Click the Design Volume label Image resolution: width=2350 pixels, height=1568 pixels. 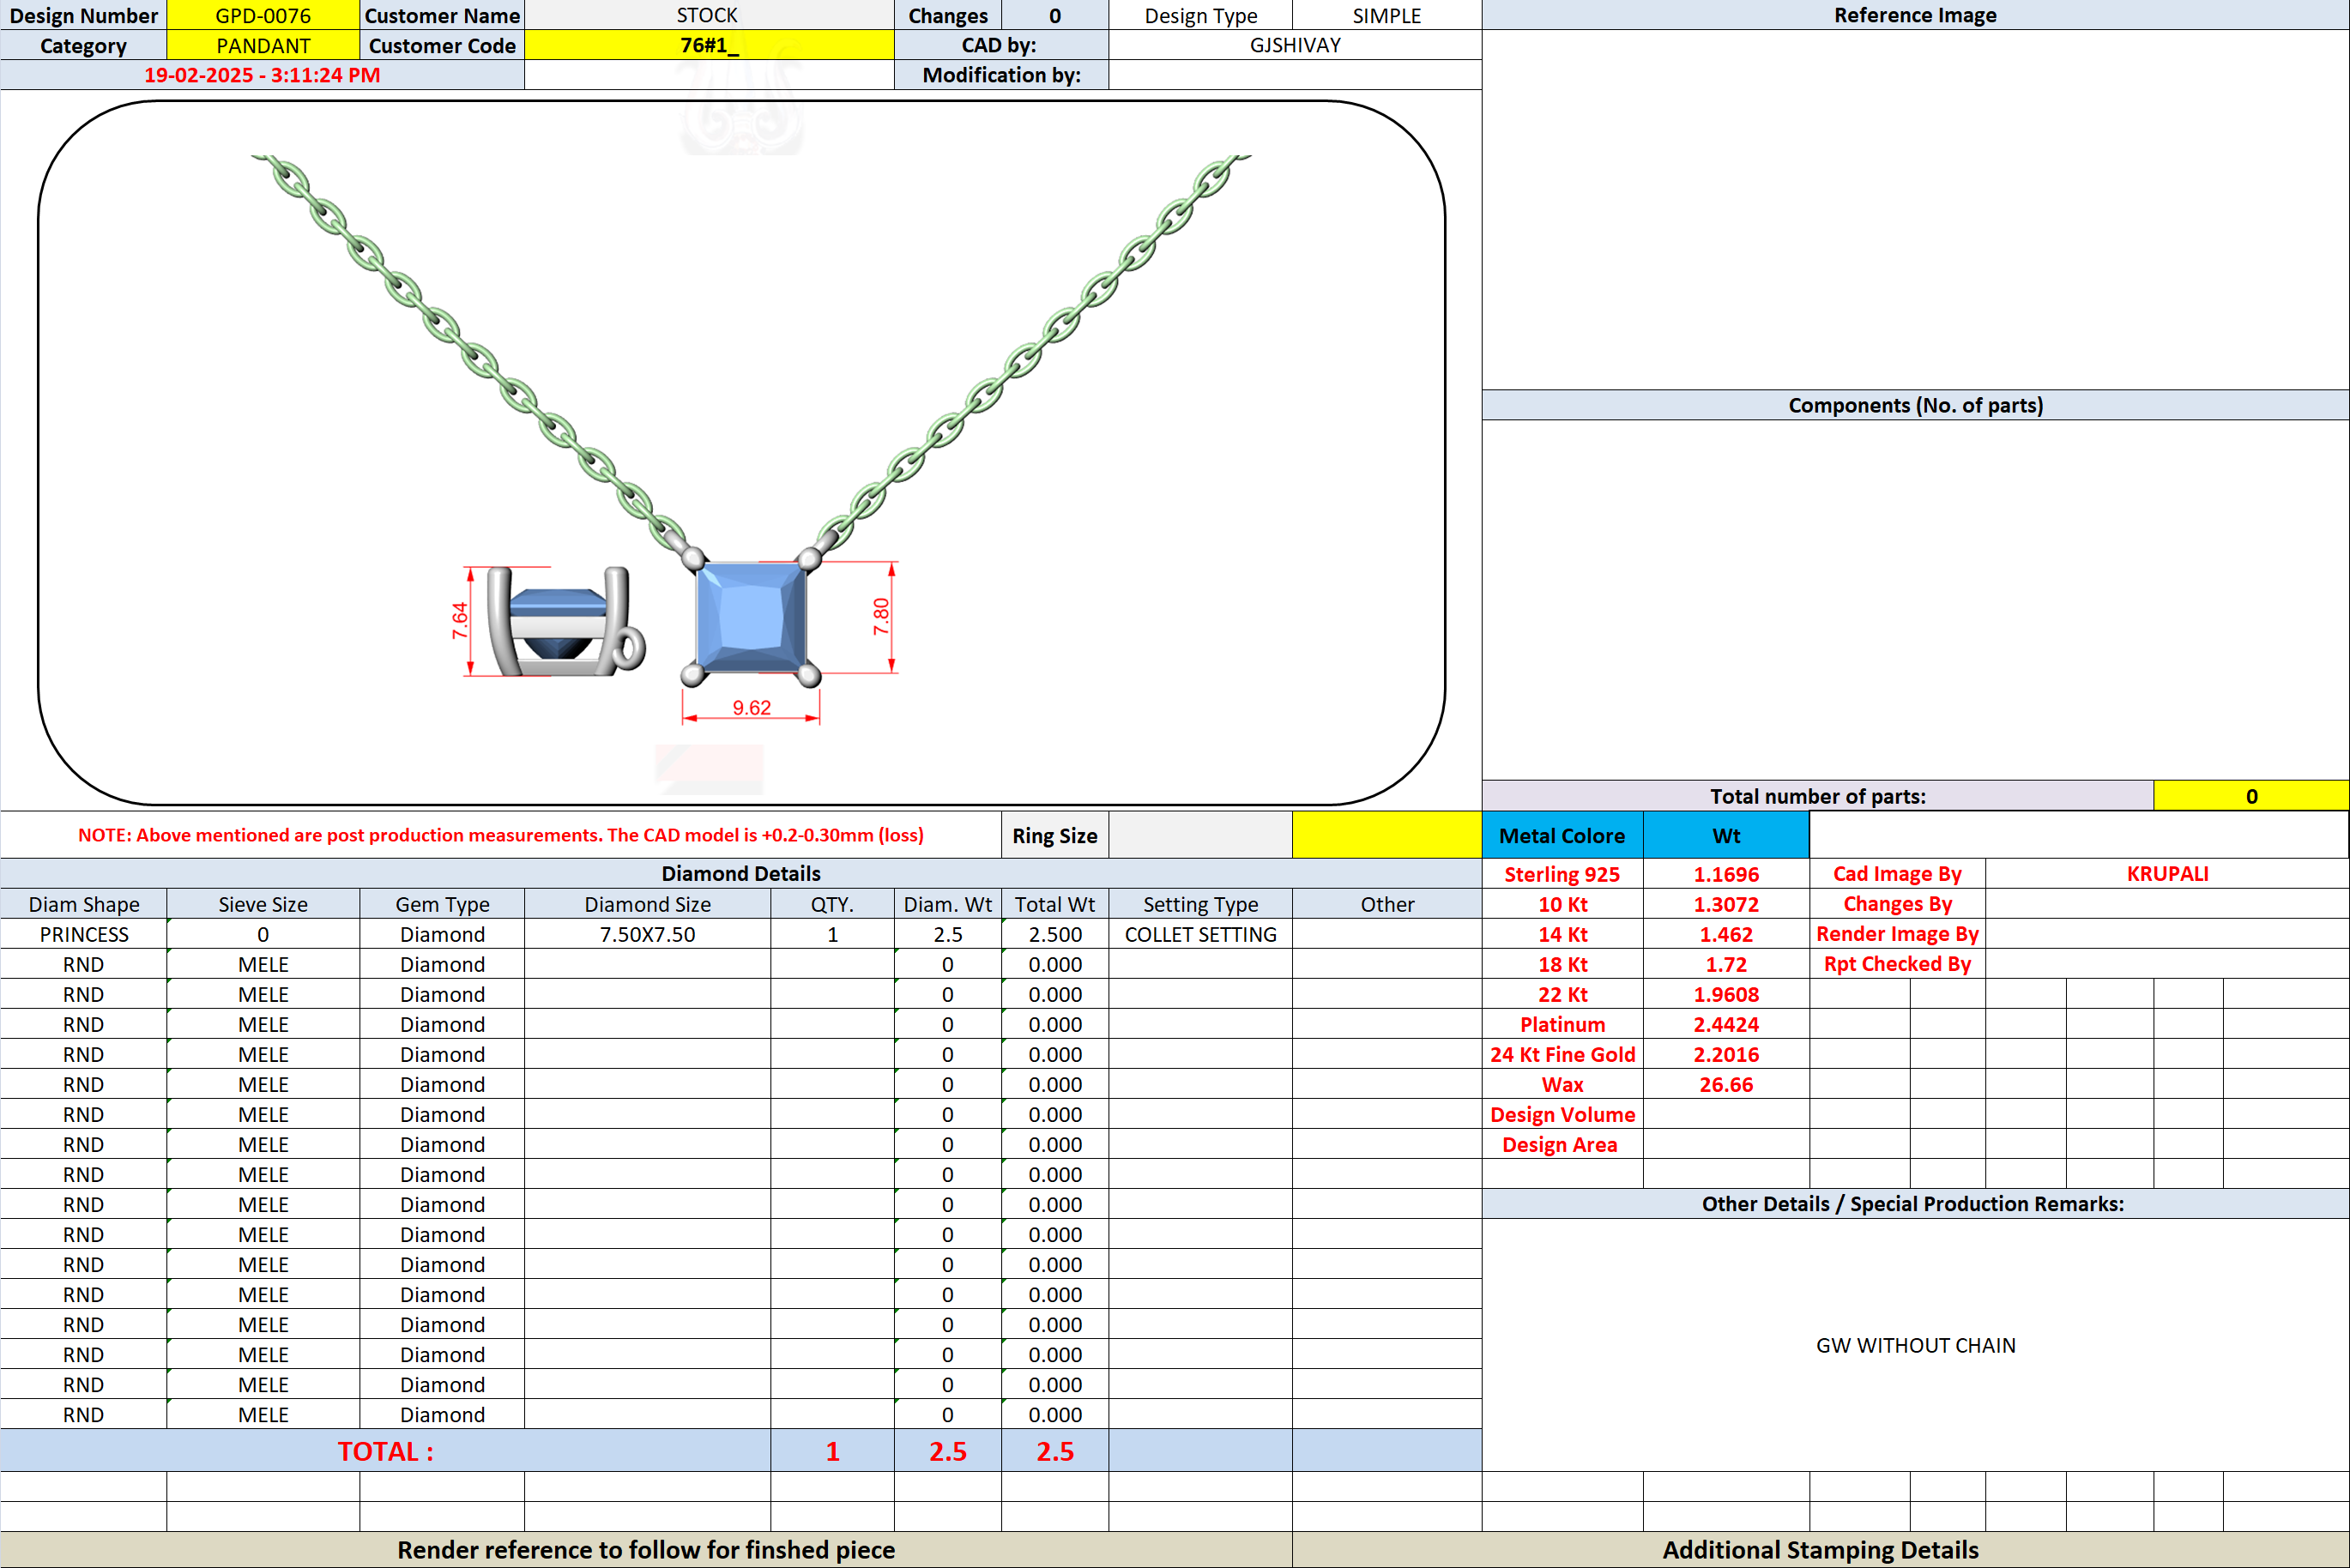[1562, 1114]
